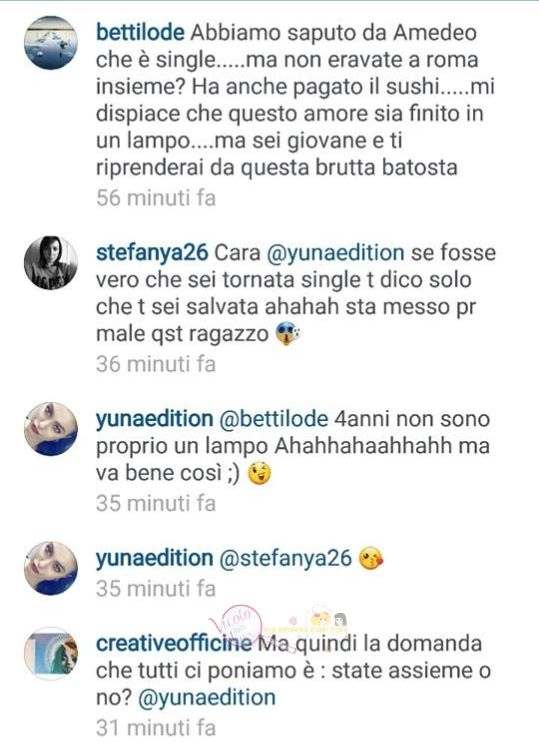This screenshot has width=539, height=754.
Task: Open bettilode's profile picture
Action: coord(51,43)
